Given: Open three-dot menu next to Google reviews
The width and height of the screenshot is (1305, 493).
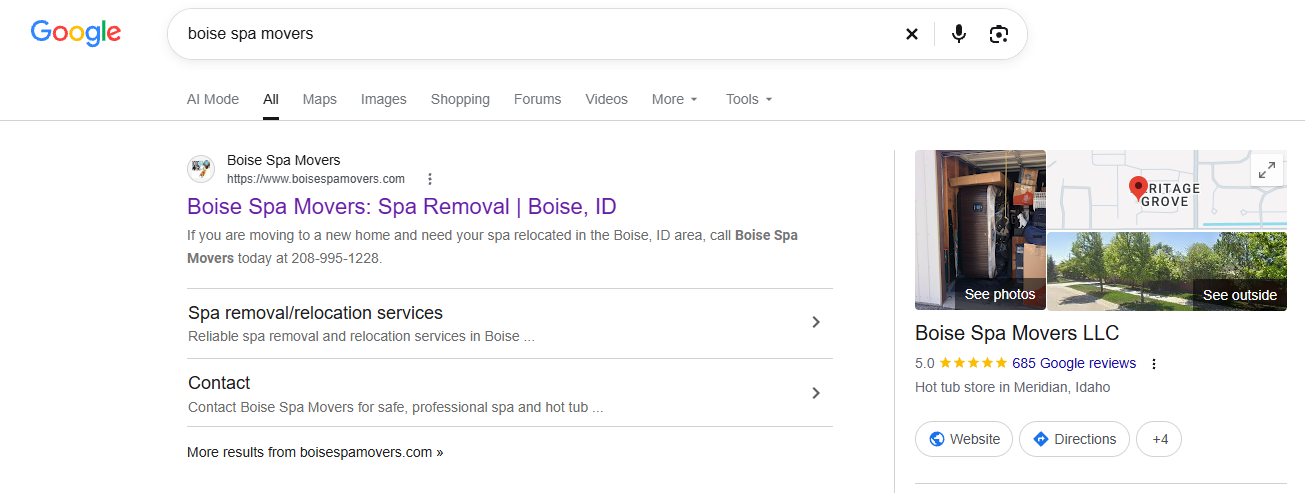Looking at the screenshot, I should [x=1154, y=364].
